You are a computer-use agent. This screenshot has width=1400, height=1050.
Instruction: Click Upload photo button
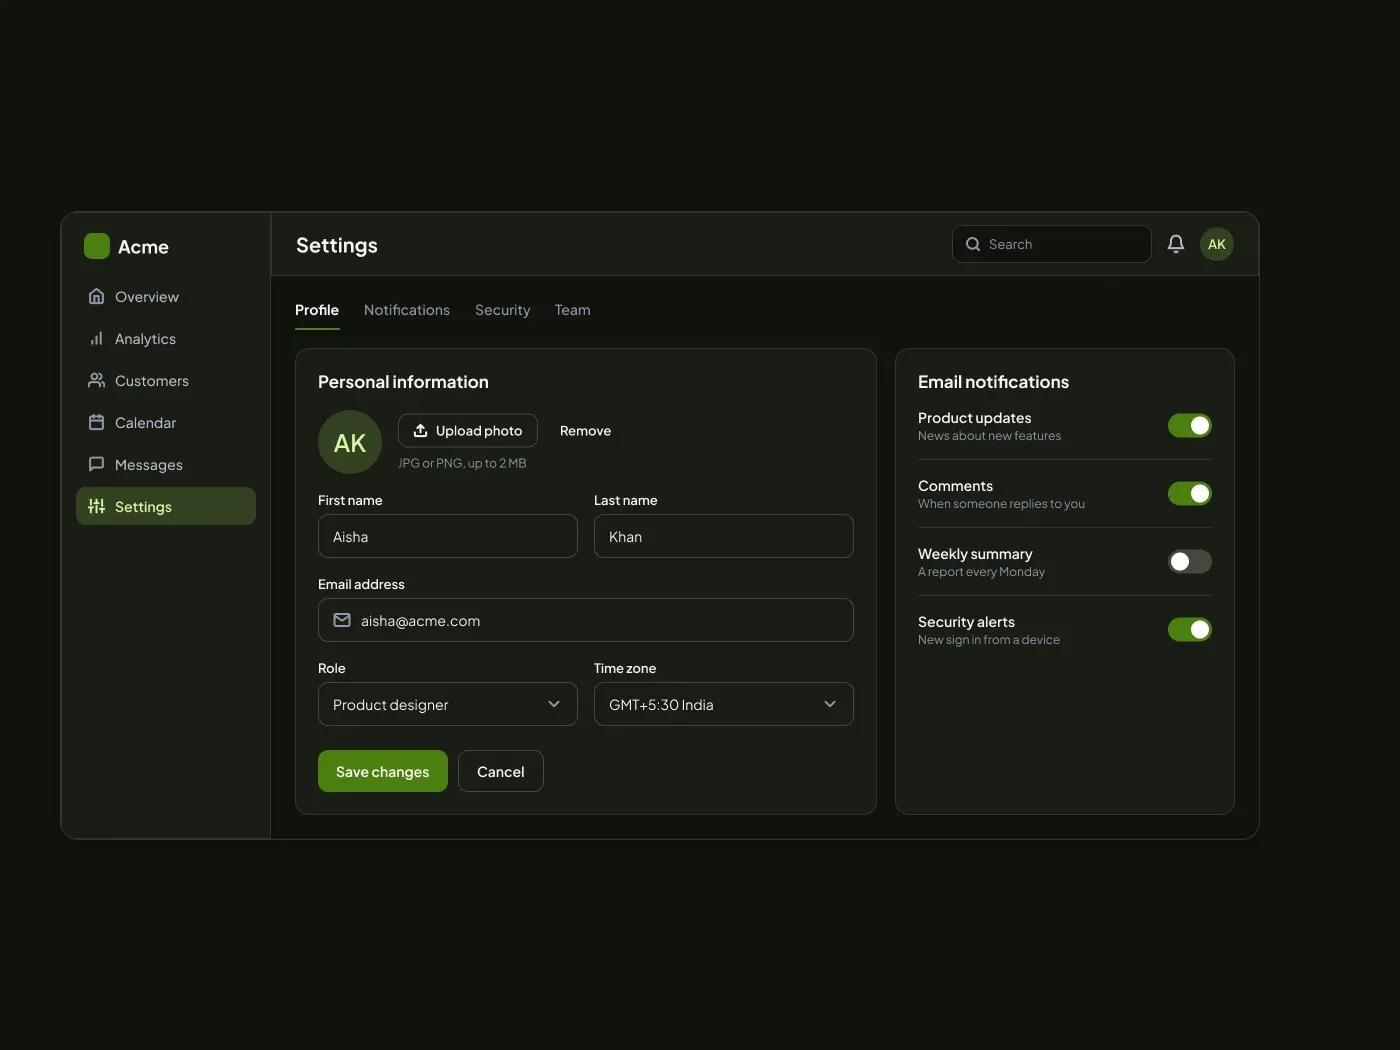click(468, 430)
